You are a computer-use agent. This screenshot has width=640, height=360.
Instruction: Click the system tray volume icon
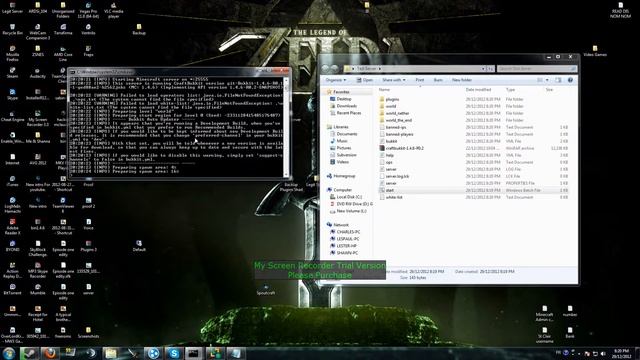pos(603,353)
